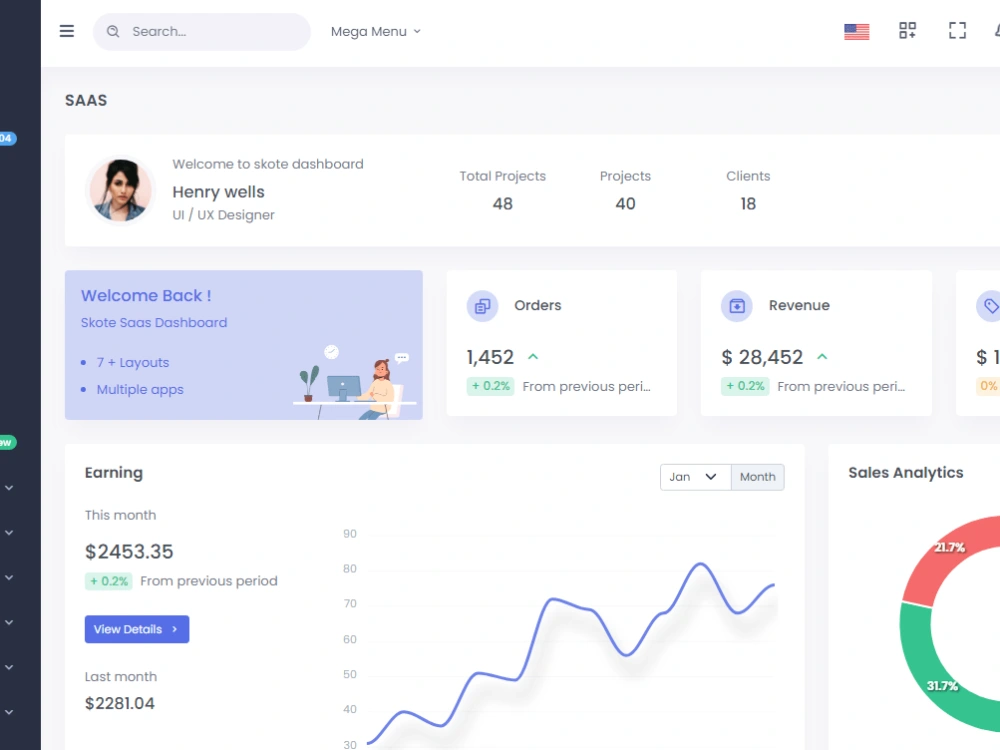Viewport: 1000px width, 750px height.
Task: Click the SAAS page title
Action: click(86, 101)
